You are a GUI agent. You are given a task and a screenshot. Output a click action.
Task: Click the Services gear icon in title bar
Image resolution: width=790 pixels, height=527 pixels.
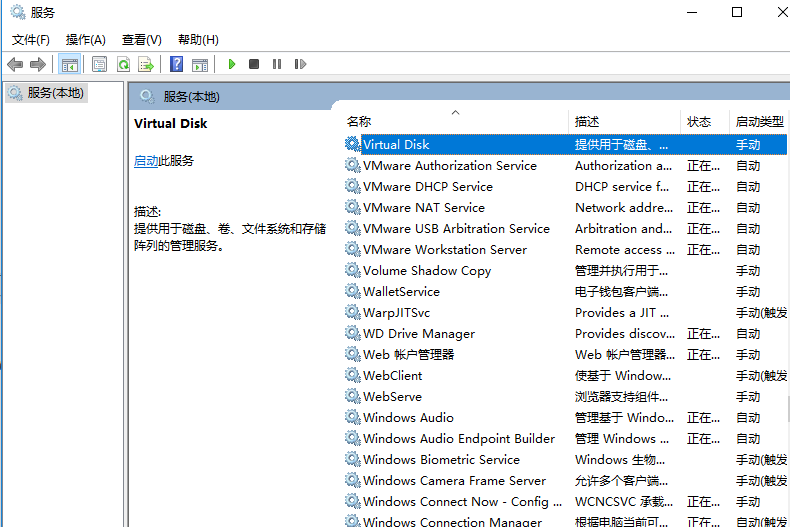pyautogui.click(x=18, y=12)
